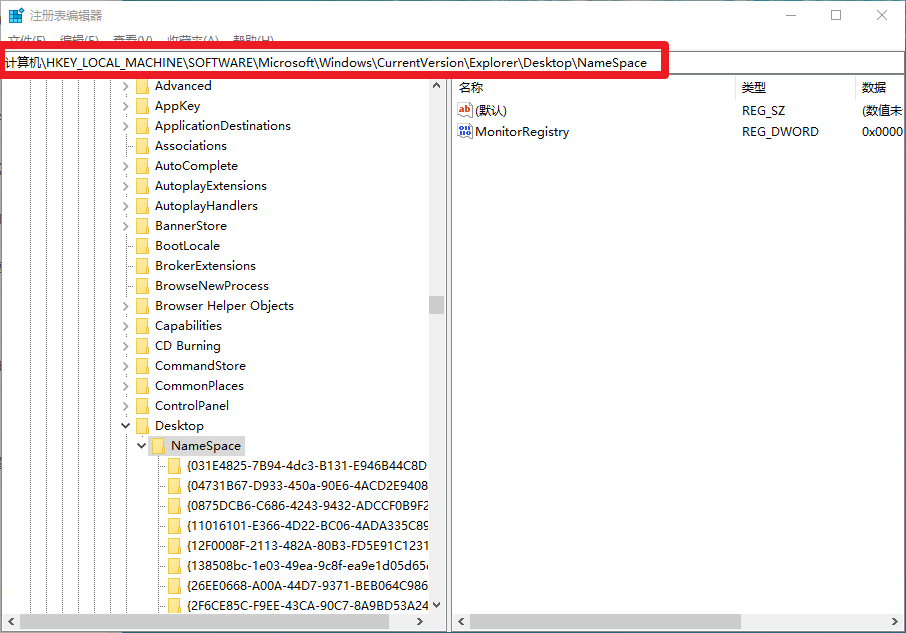Viewport: 906px width, 633px height.
Task: Select the Associations key in the tree
Action: click(190, 146)
